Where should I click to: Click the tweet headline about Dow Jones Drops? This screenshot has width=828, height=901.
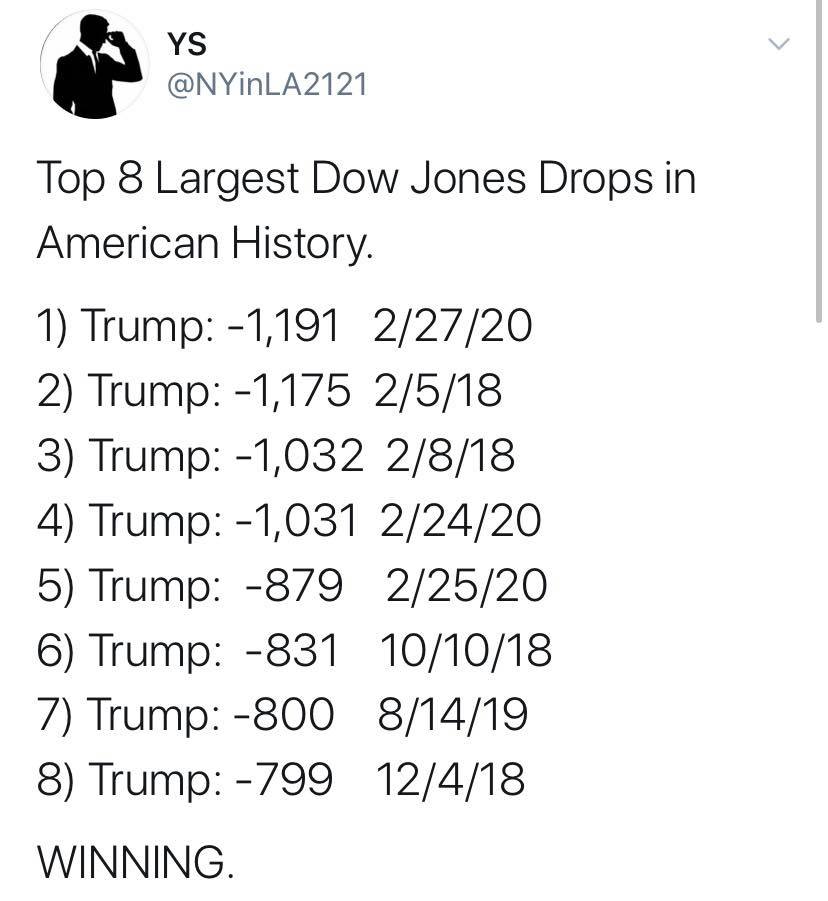point(367,179)
